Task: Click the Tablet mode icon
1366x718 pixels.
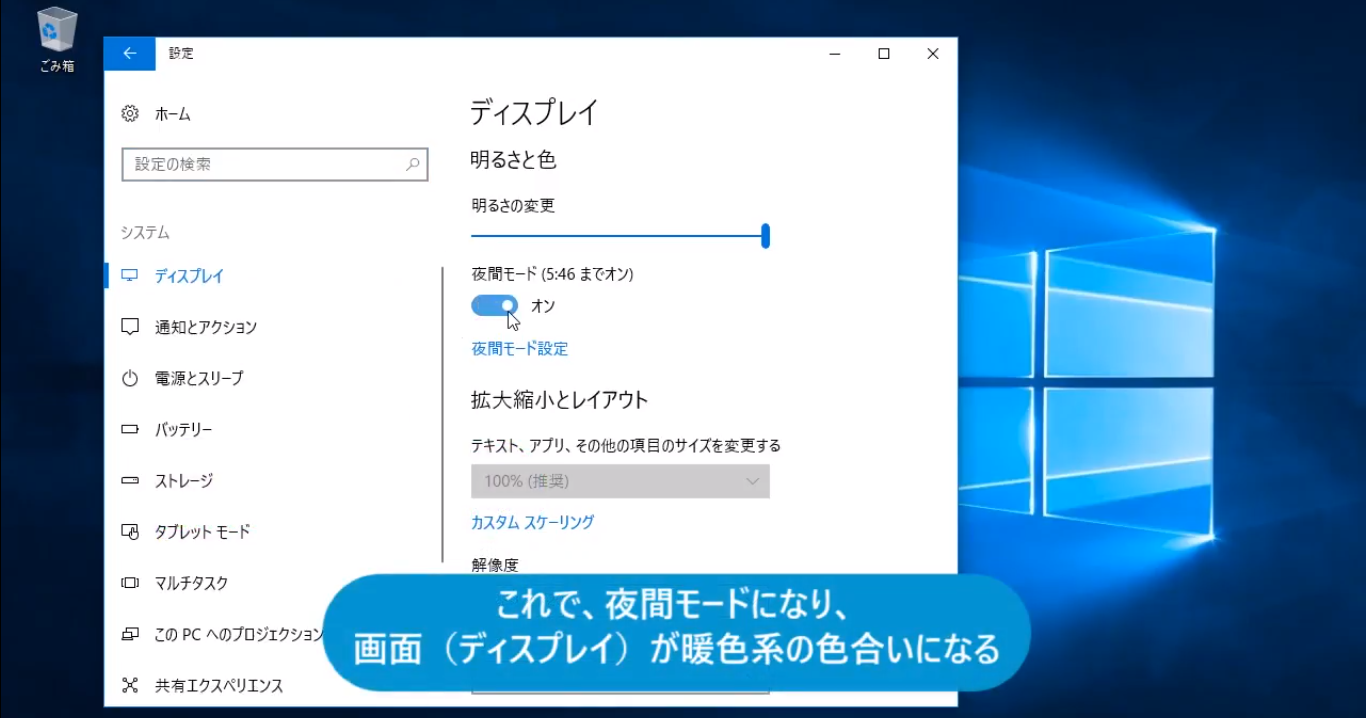Action: click(130, 532)
